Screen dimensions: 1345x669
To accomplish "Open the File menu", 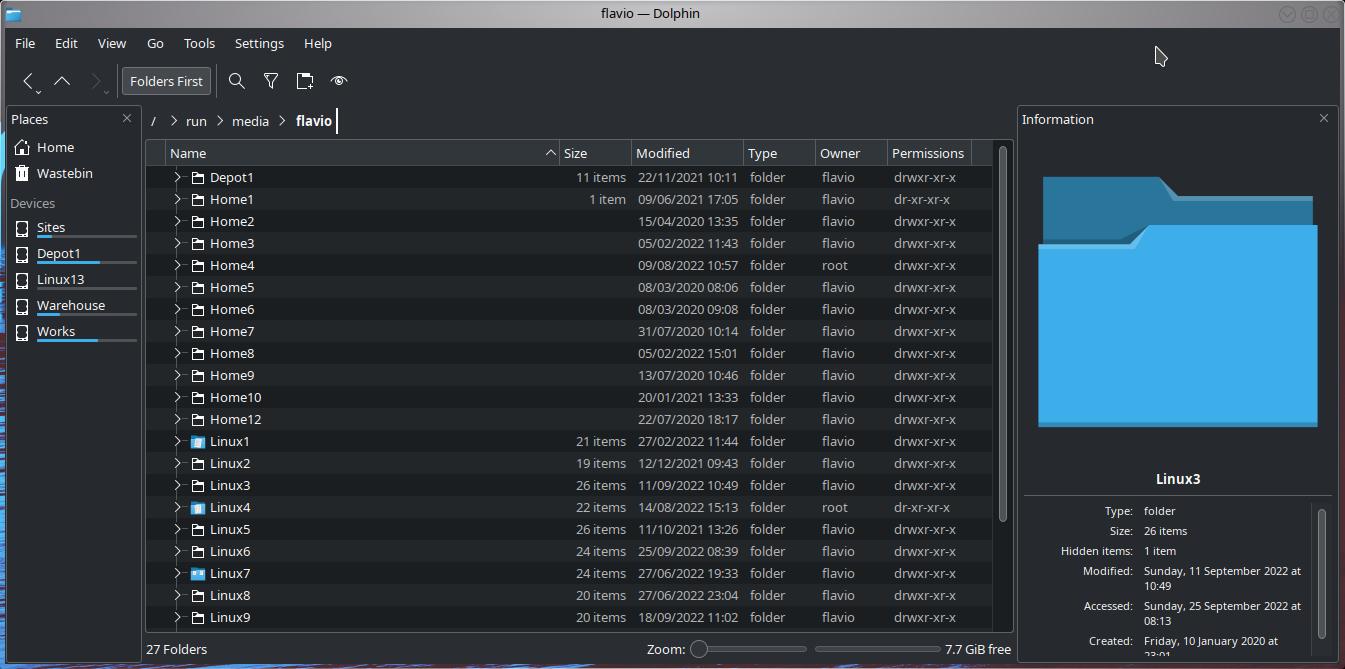I will tap(25, 43).
